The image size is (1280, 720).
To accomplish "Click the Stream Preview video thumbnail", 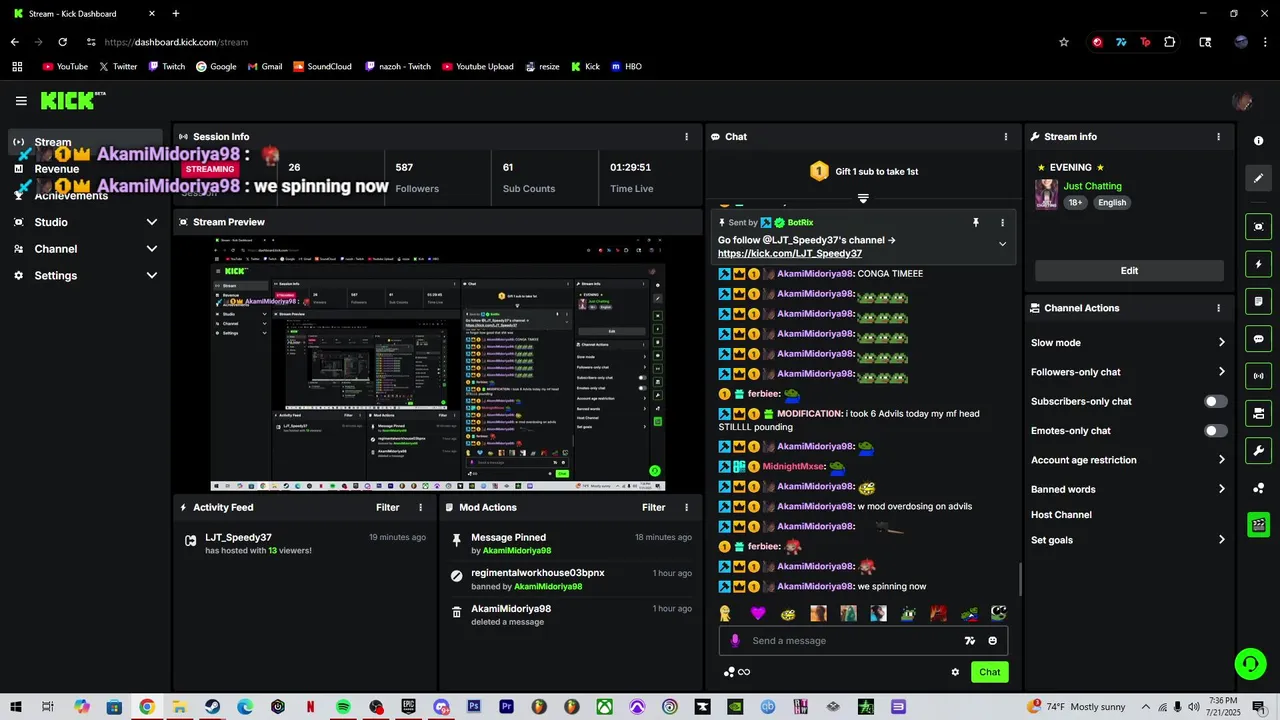I will (438, 364).
